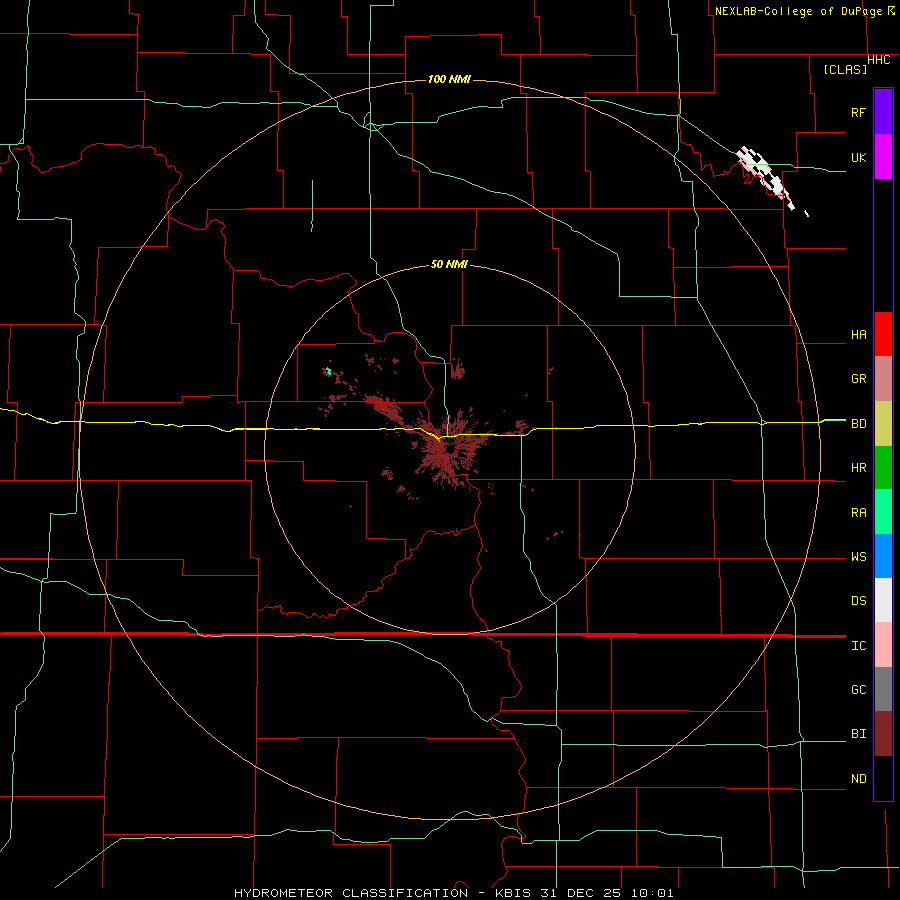900x900 pixels.
Task: Click the HR green legend swatch
Action: coord(883,468)
